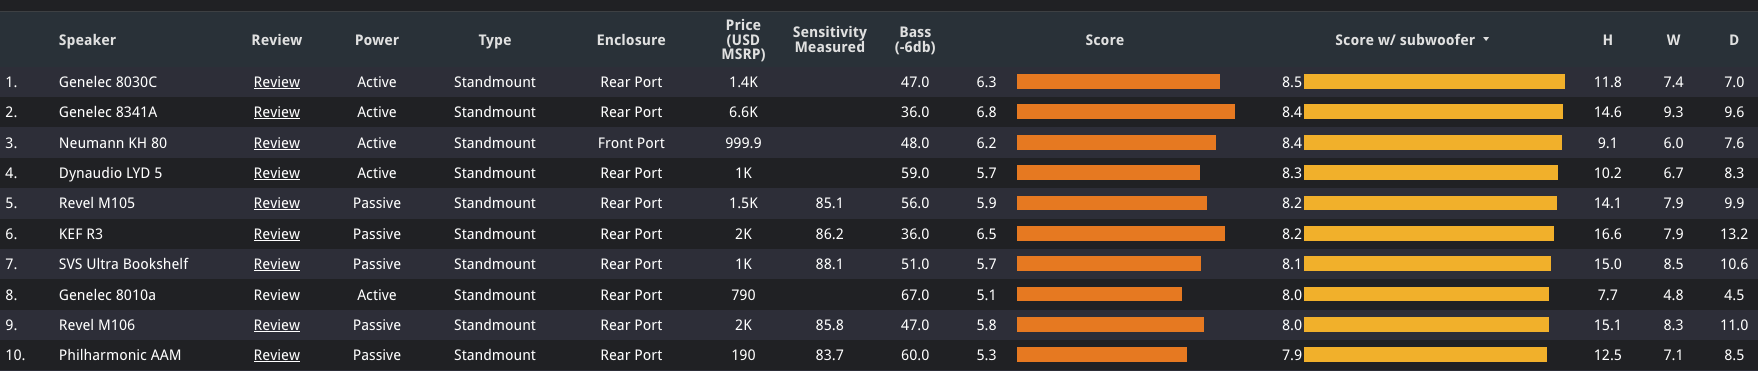Open the Dynaudio LYD 5 review link
Screen dimensions: 1758x371
pyautogui.click(x=277, y=173)
